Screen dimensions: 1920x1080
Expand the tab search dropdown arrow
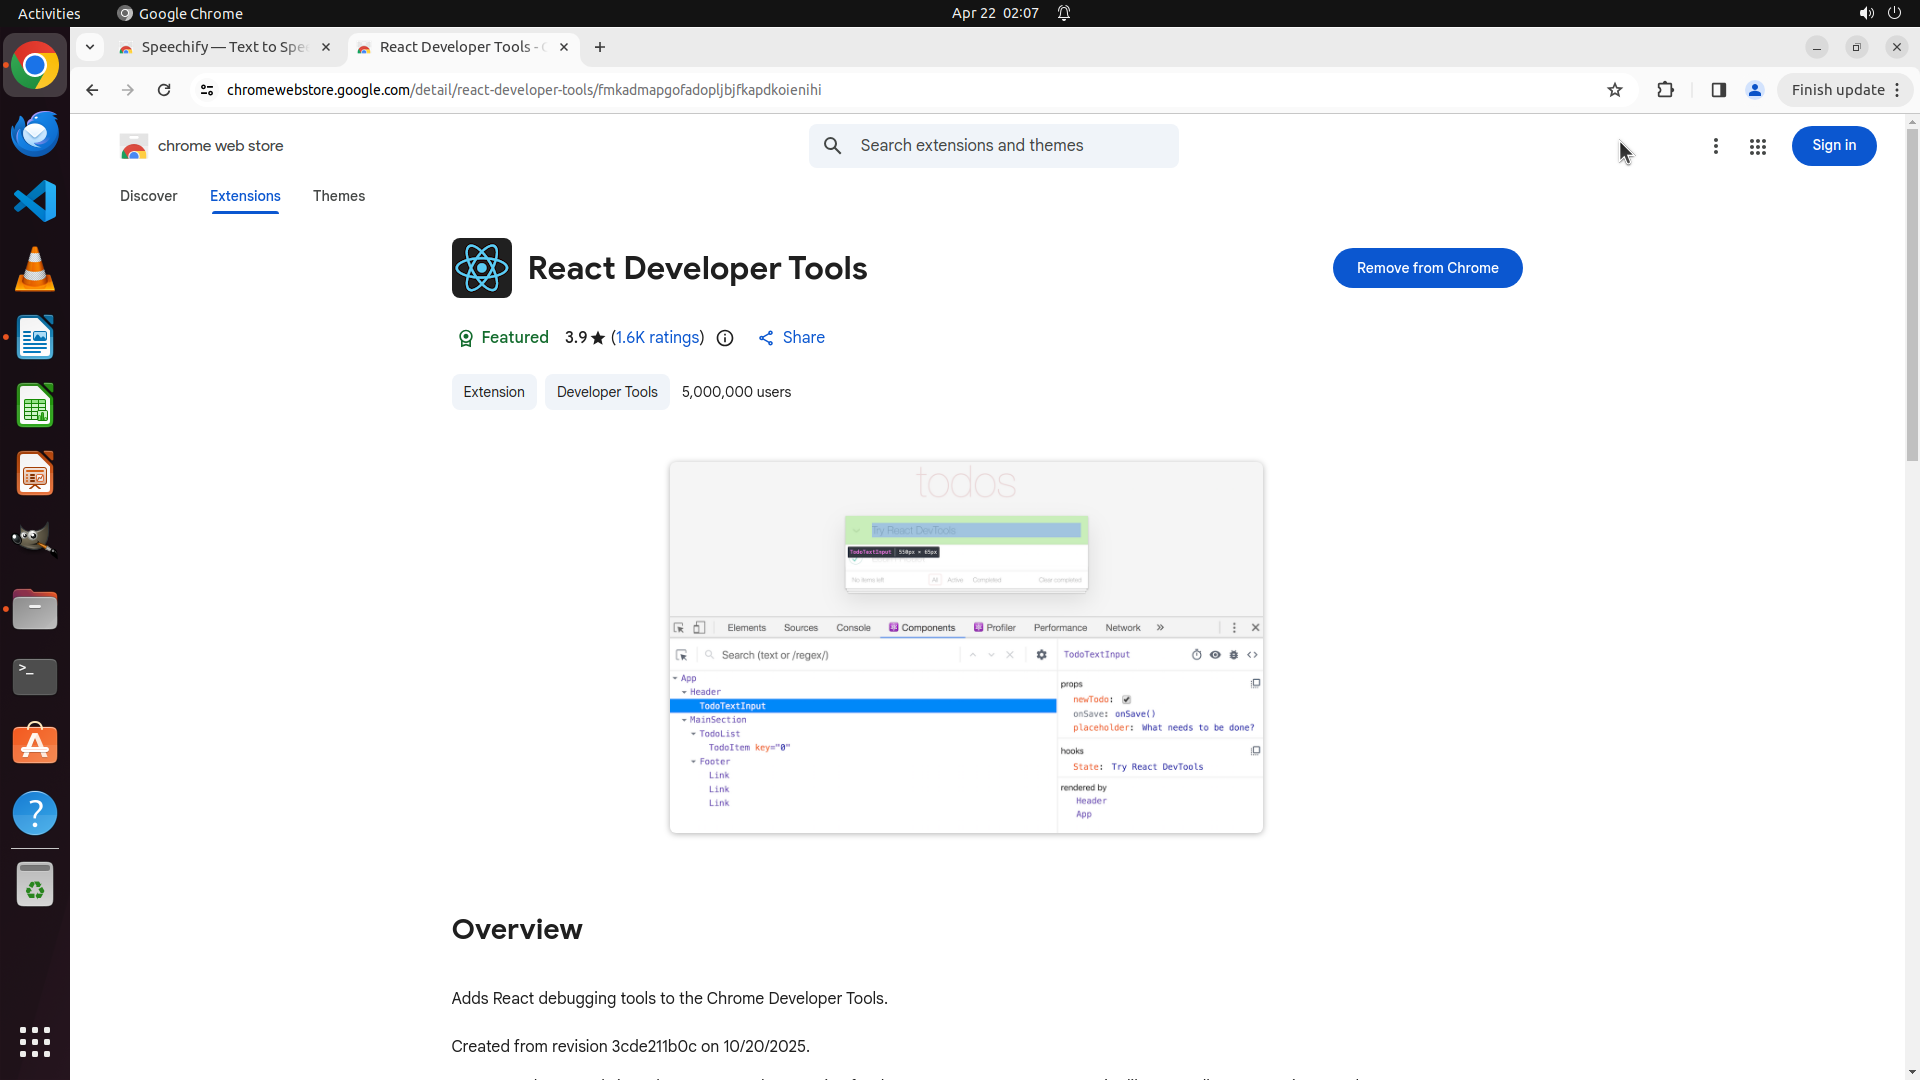tap(90, 47)
